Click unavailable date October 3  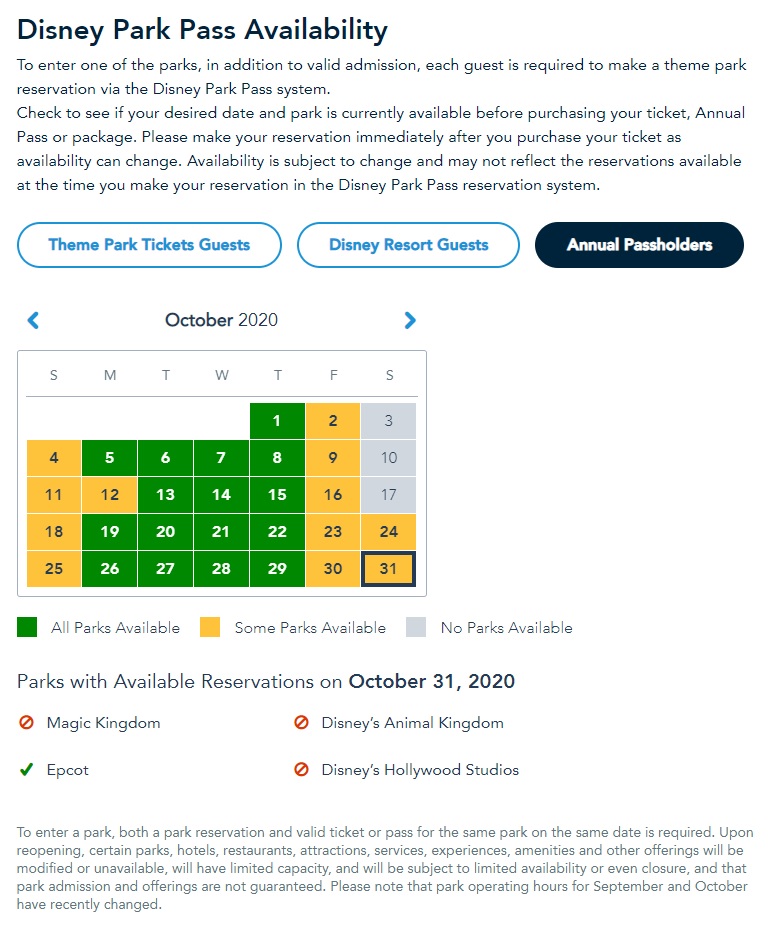point(389,421)
